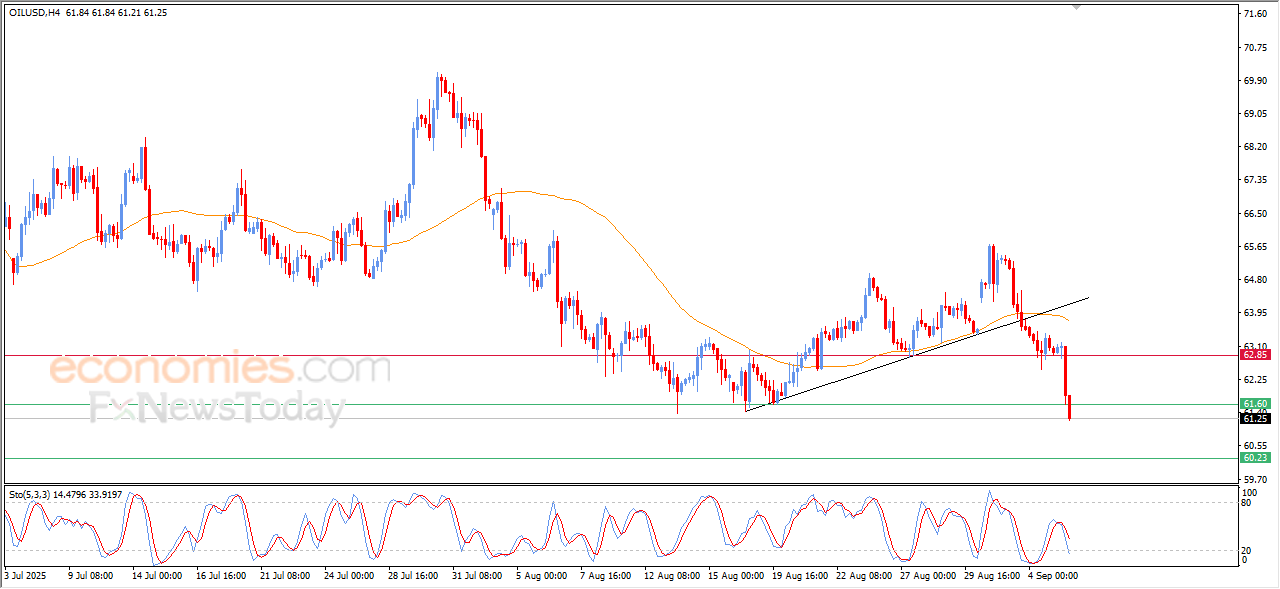This screenshot has height=589, width=1280.
Task: Click the 19 Aug 16:00 date label
Action: coord(802,576)
